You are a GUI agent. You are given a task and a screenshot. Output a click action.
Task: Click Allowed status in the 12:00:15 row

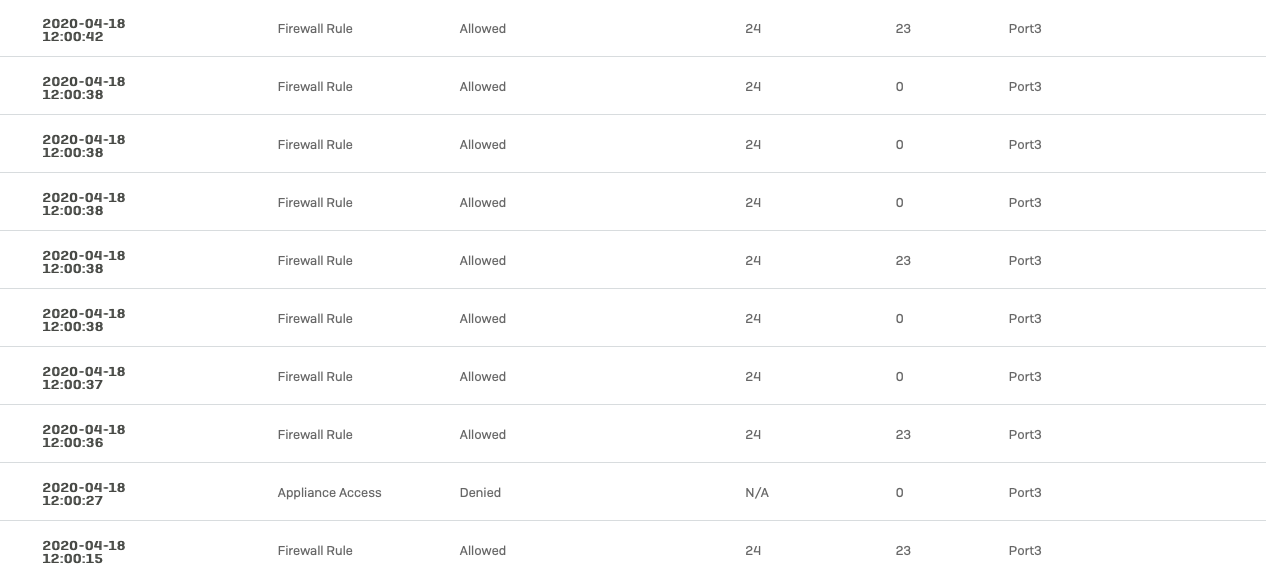[x=483, y=551]
